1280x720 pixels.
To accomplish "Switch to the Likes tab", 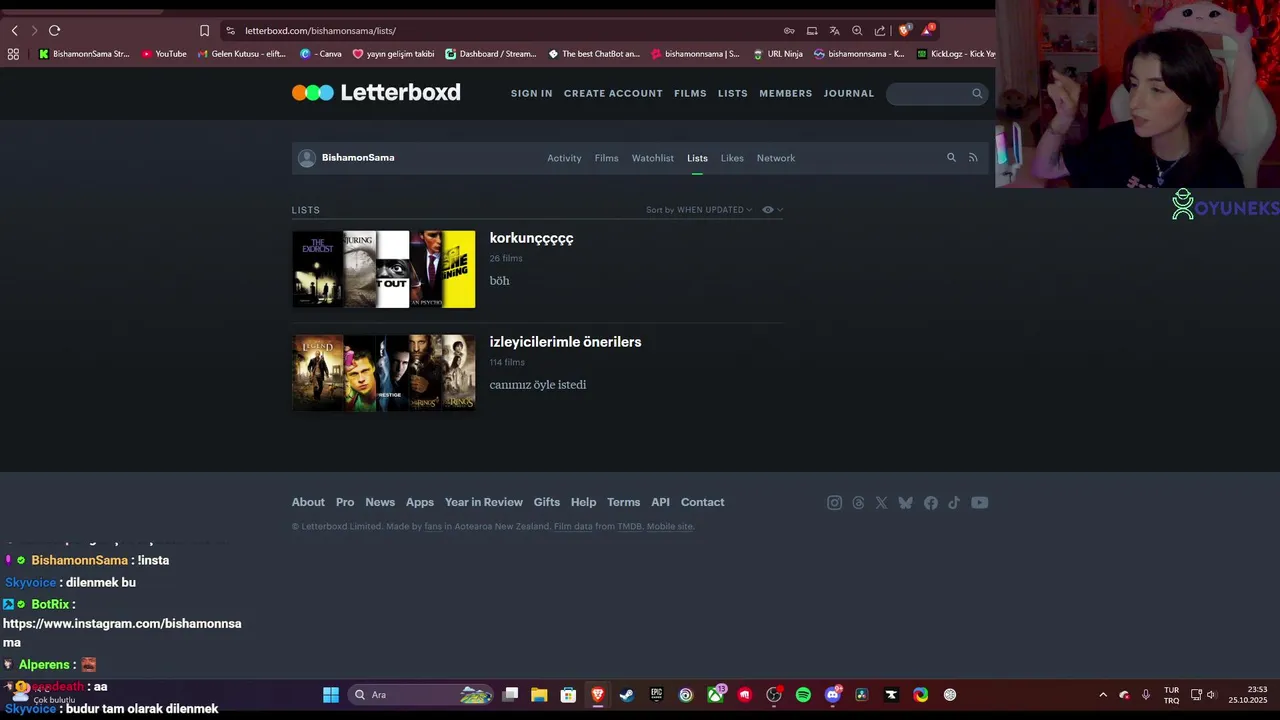I will [732, 158].
